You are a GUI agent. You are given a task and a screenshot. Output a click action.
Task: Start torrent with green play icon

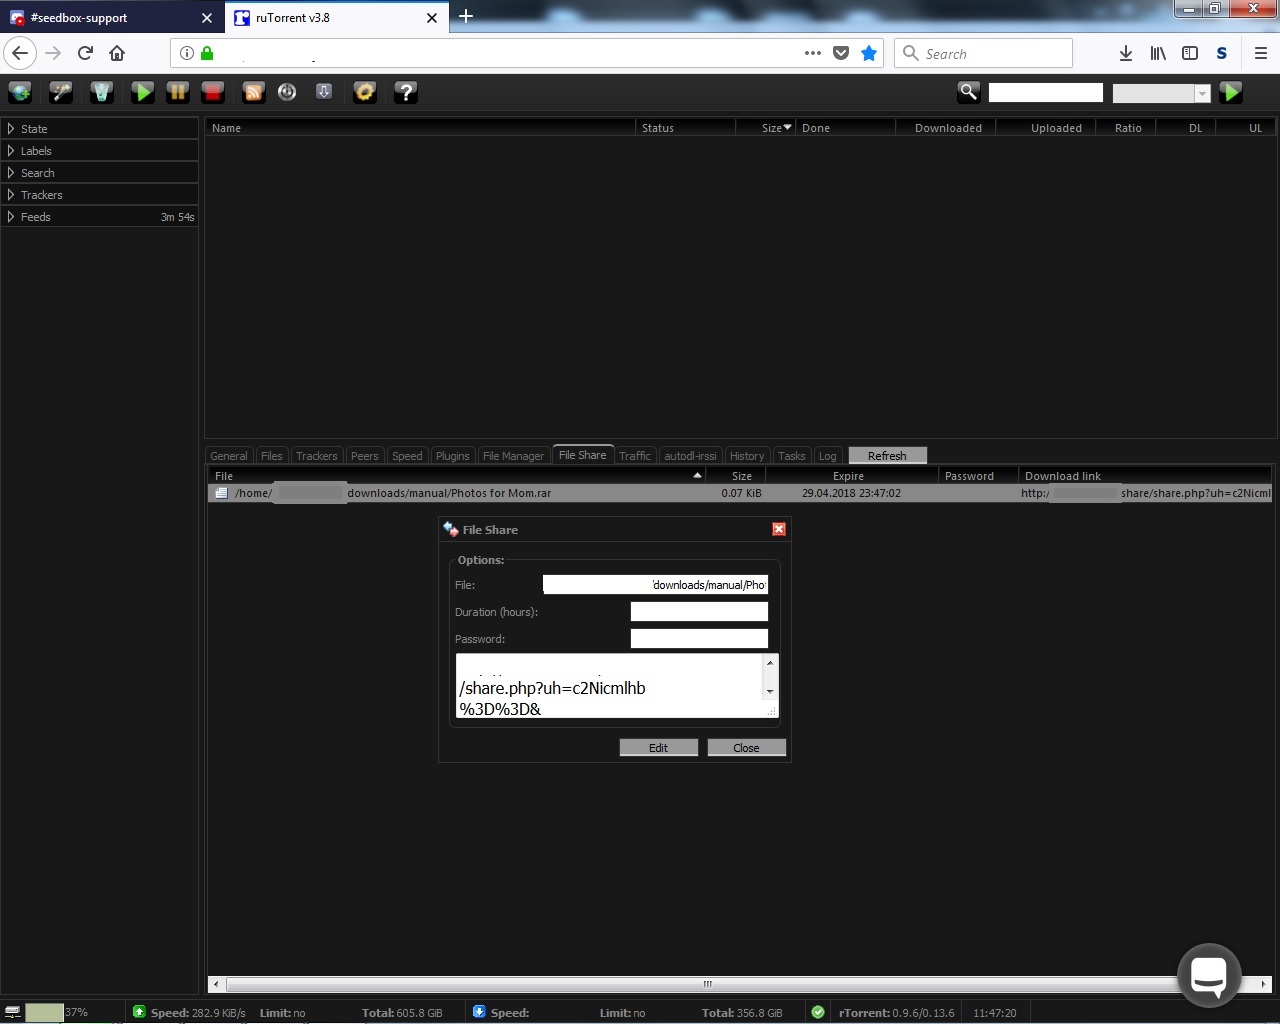click(143, 92)
